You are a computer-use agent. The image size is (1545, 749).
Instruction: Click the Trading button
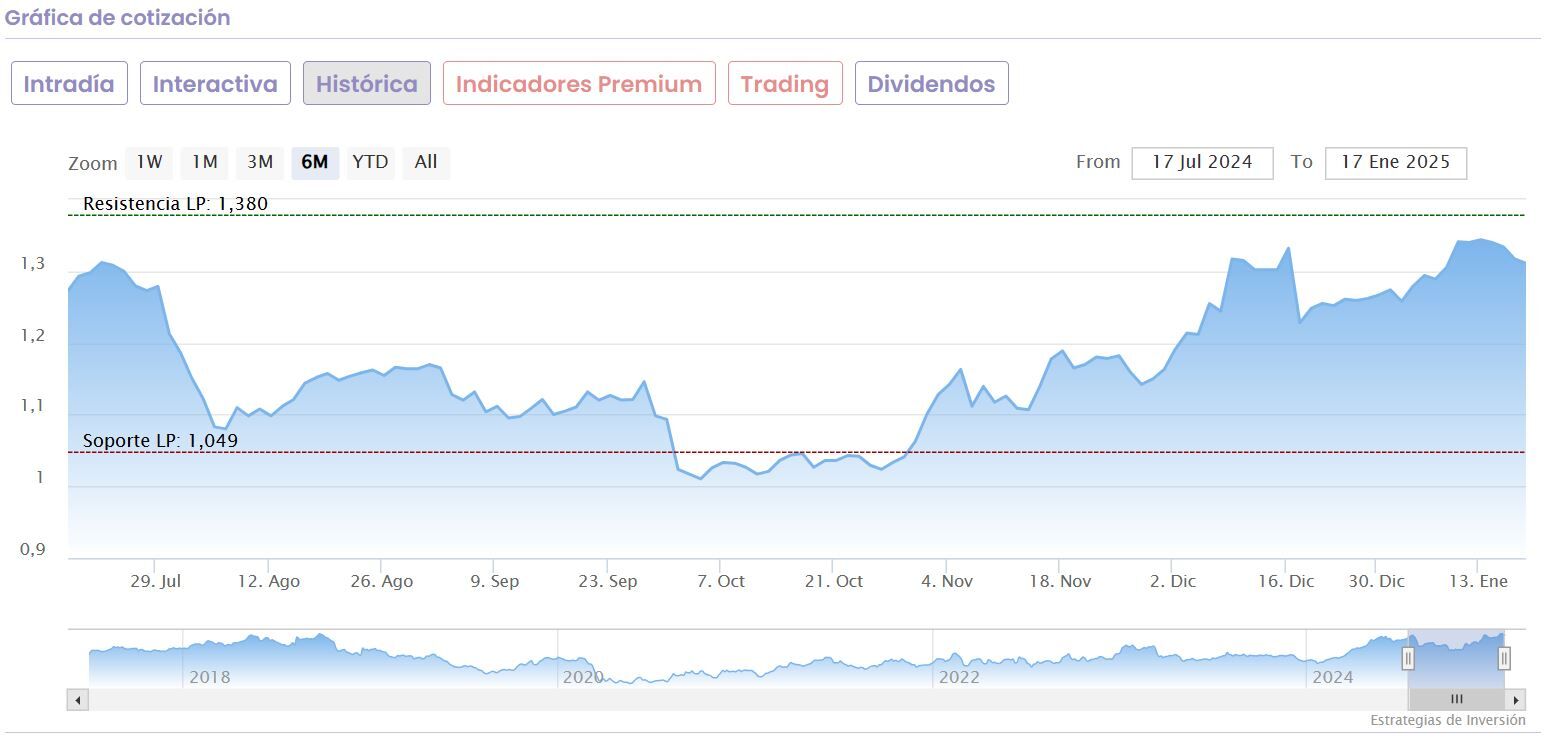click(785, 84)
